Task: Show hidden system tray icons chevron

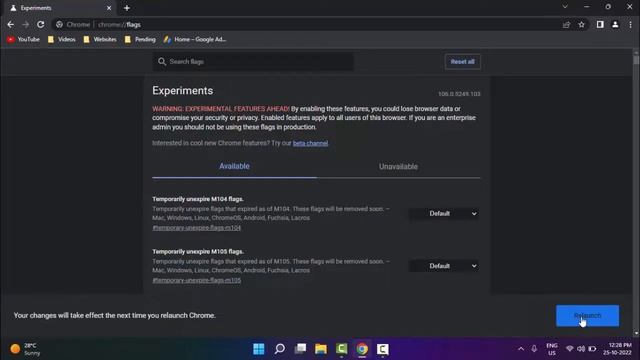Action: tap(521, 349)
